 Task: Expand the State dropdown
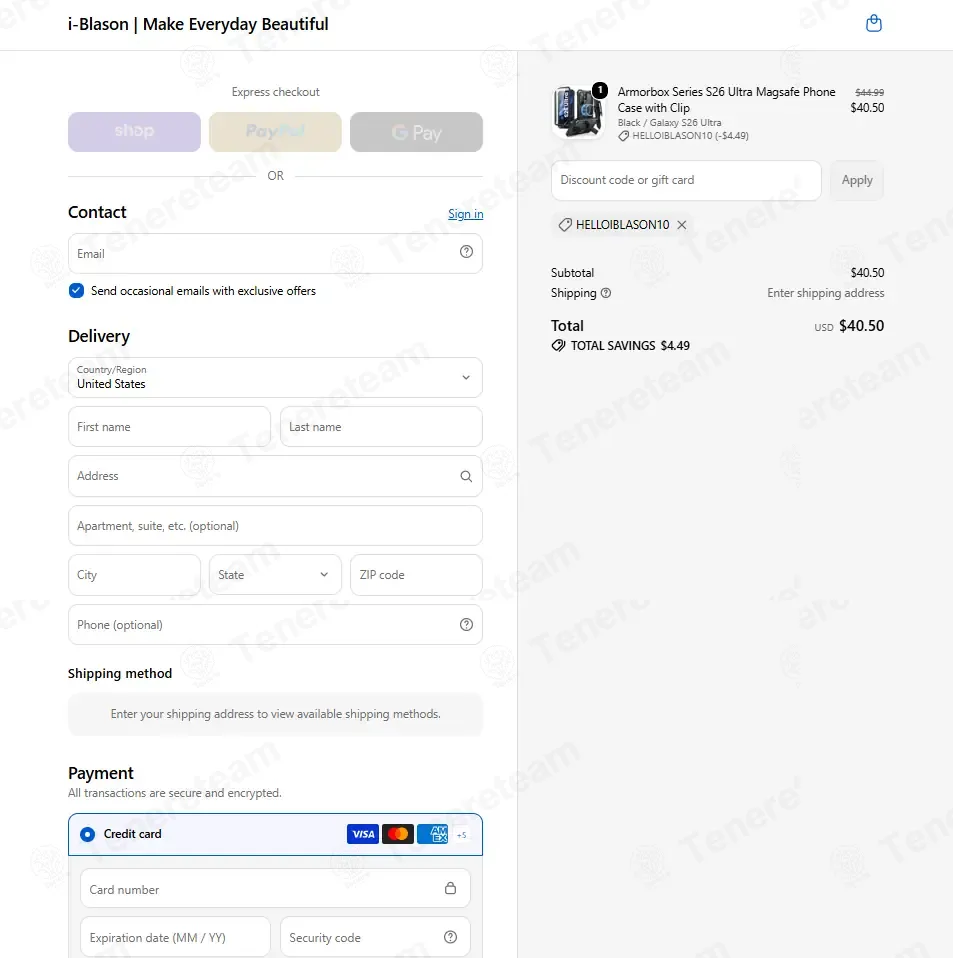pos(276,575)
